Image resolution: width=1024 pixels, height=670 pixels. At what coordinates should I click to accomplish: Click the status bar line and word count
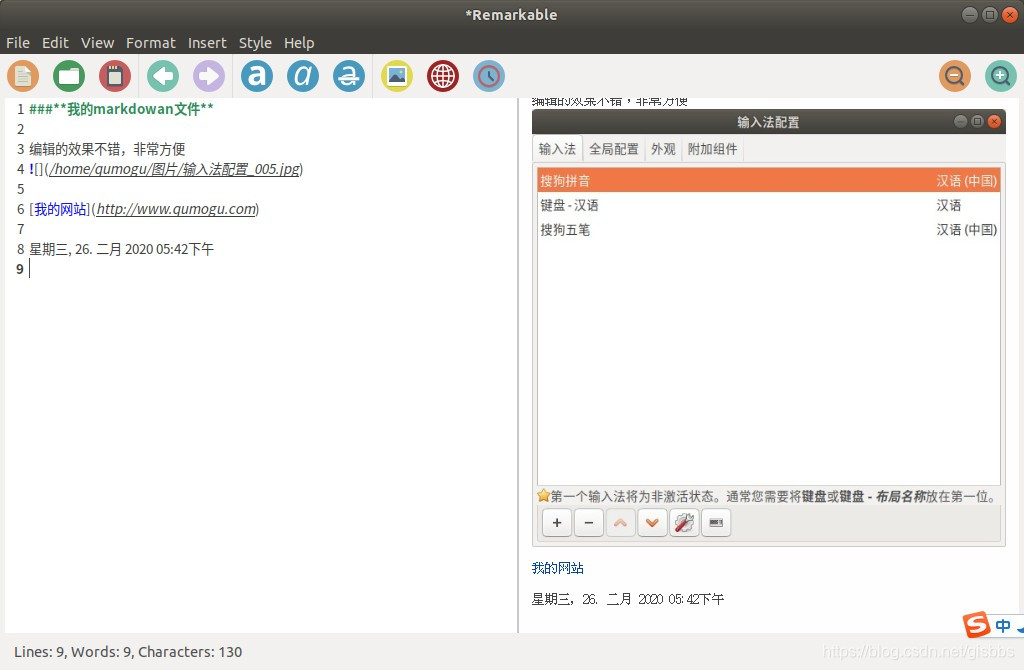click(x=128, y=652)
